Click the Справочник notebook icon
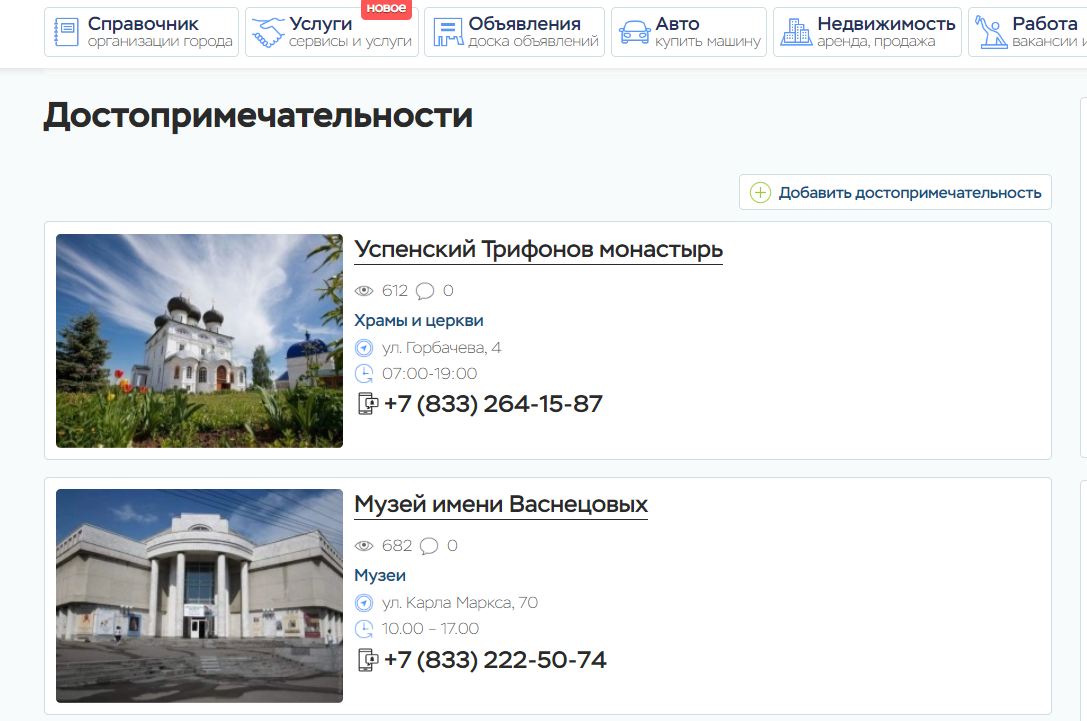The height and width of the screenshot is (721, 1087). 67,32
